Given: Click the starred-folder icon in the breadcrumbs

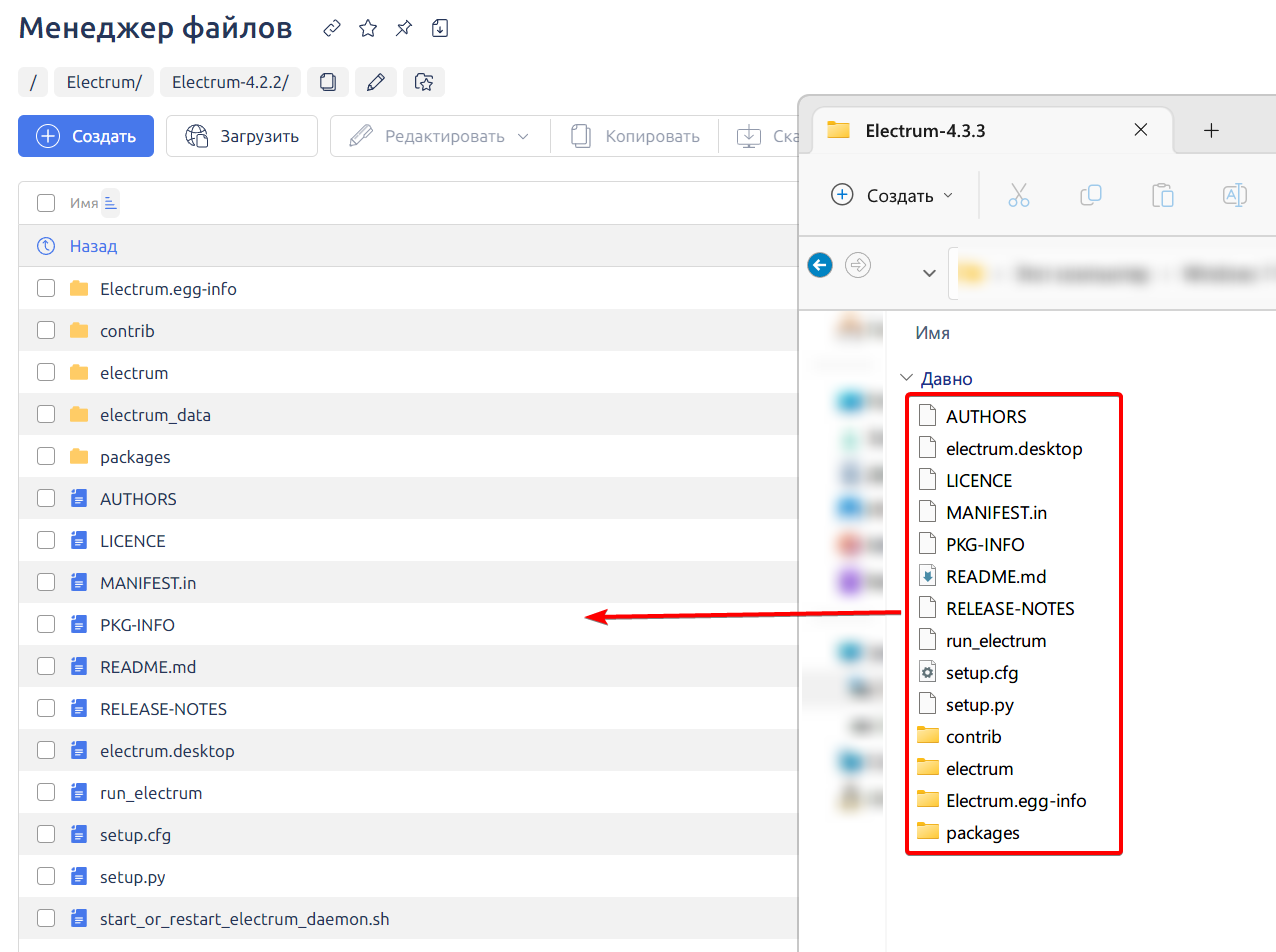Looking at the screenshot, I should 424,83.
